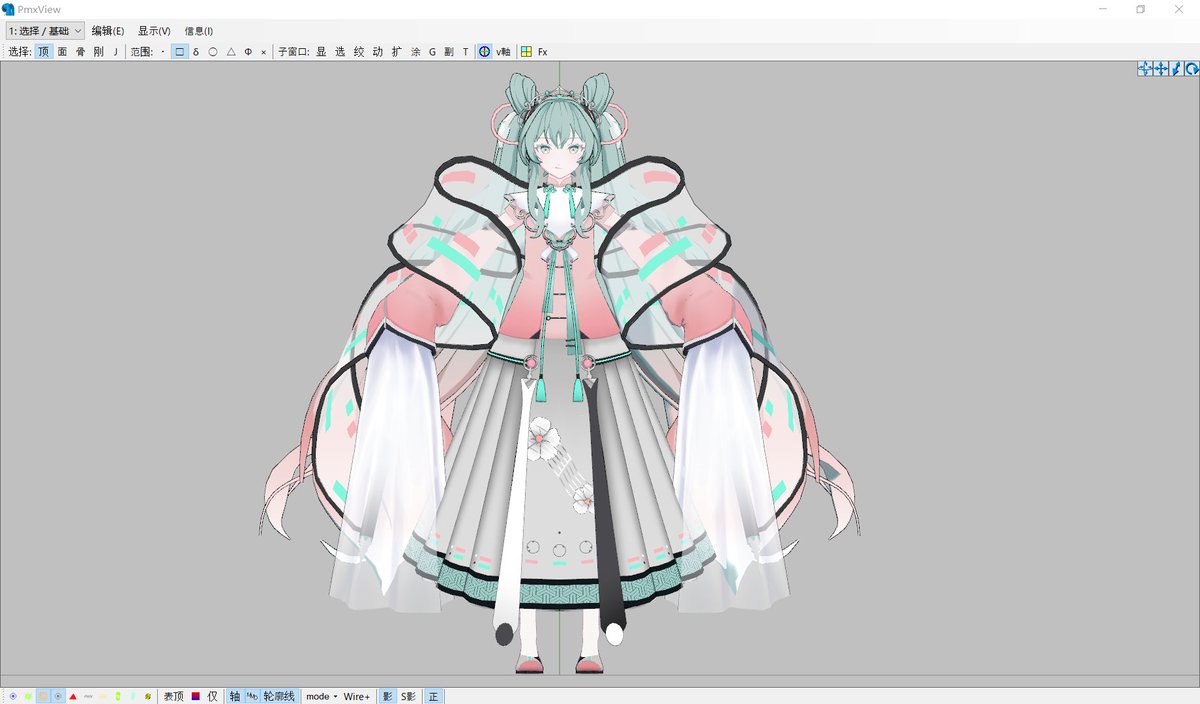This screenshot has width=1200, height=704.
Task: Toggle the gray line display icon
Action: 88,696
